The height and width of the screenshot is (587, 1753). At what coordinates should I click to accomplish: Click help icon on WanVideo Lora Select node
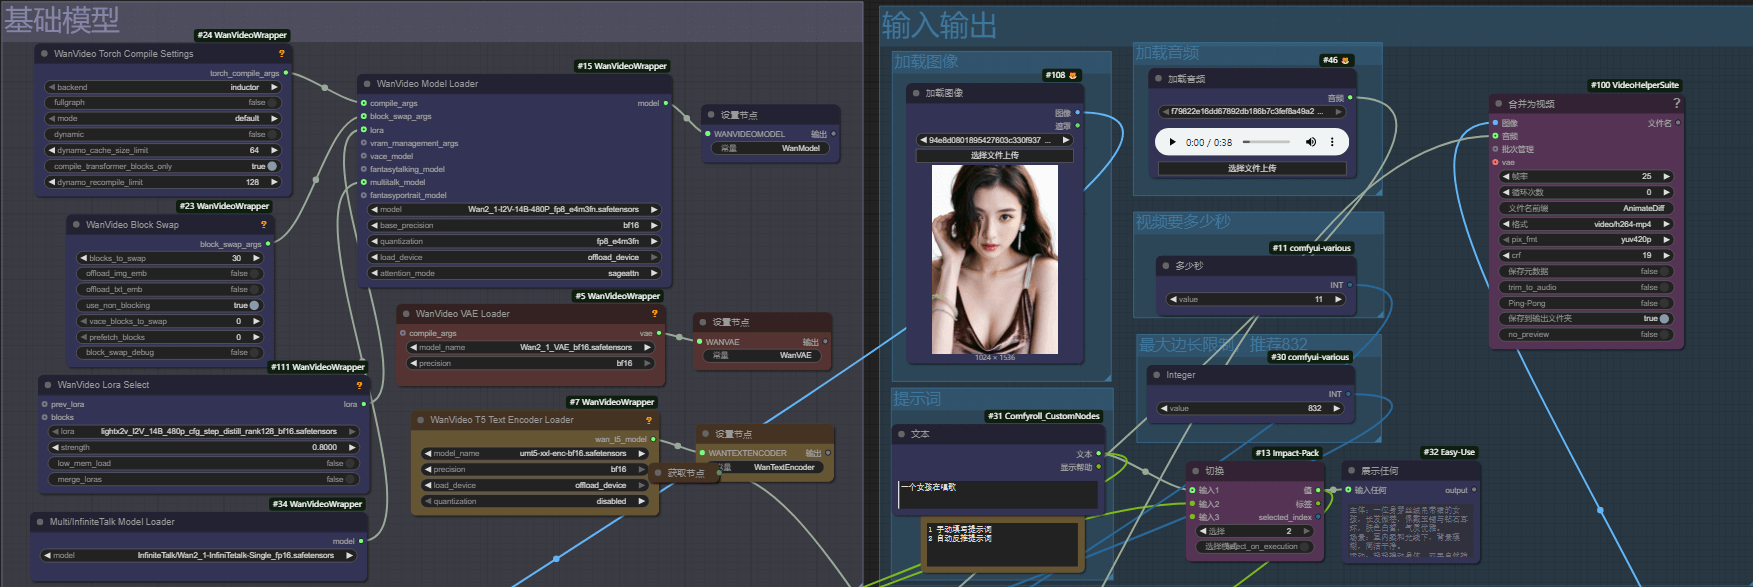click(x=359, y=385)
